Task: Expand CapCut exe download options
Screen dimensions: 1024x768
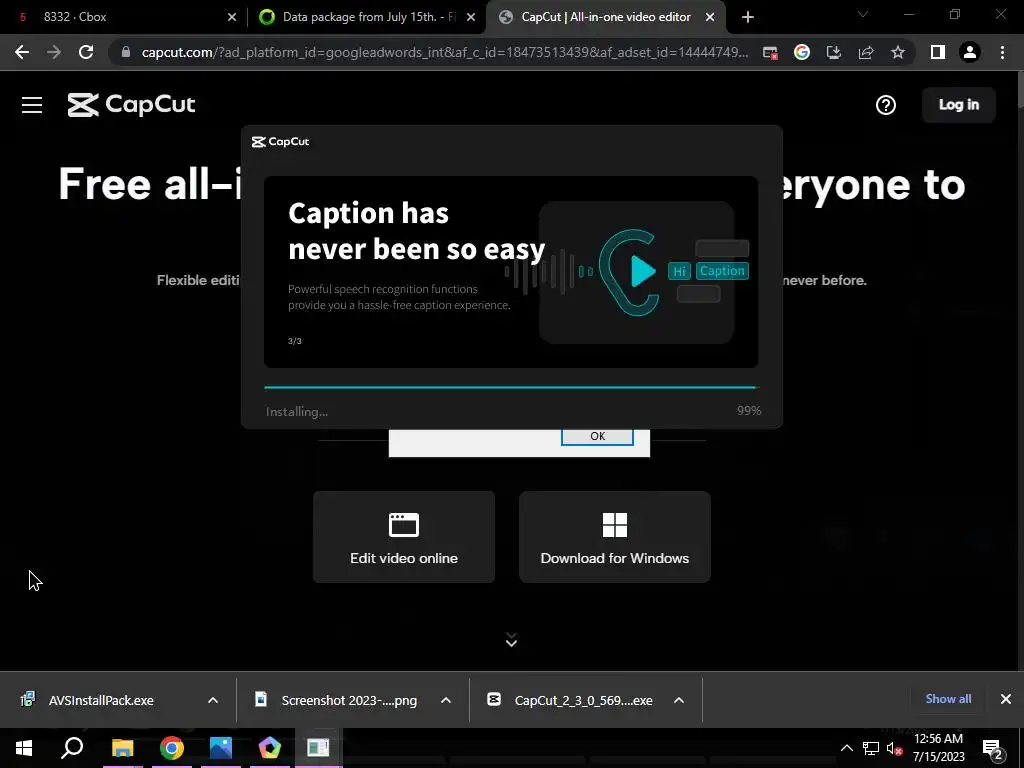Action: coord(679,700)
